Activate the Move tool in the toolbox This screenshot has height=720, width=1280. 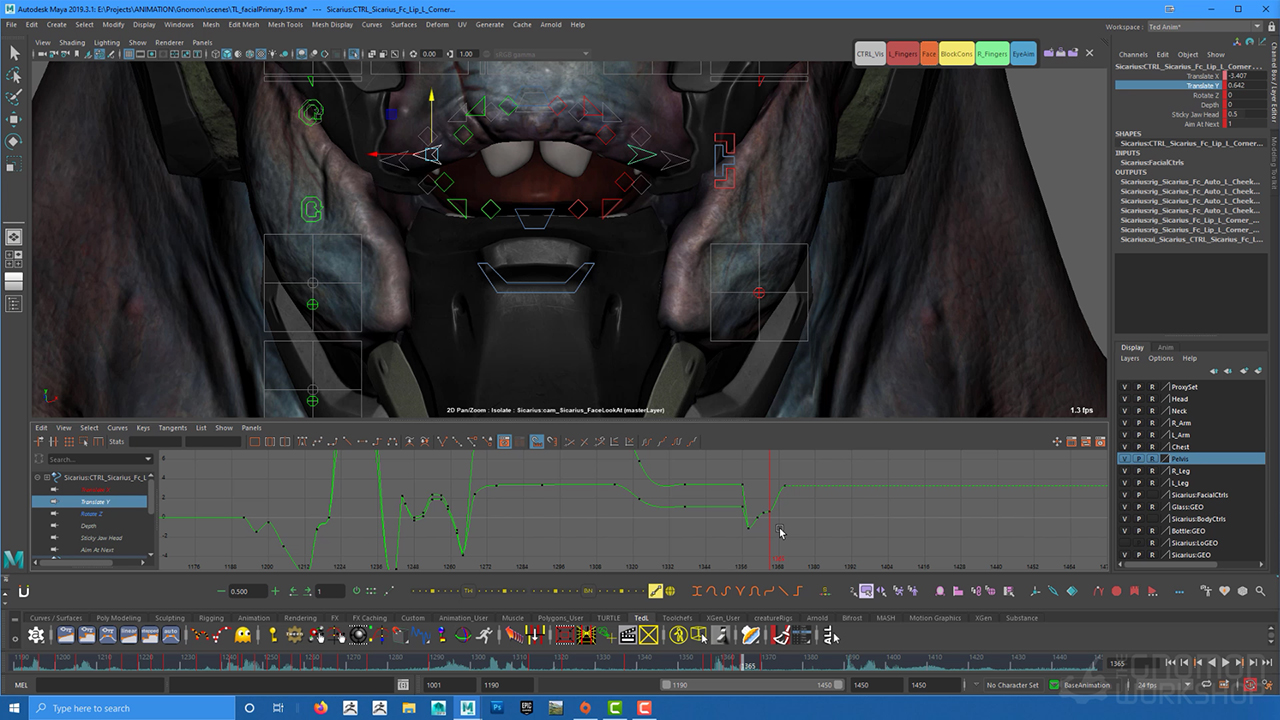(x=14, y=120)
